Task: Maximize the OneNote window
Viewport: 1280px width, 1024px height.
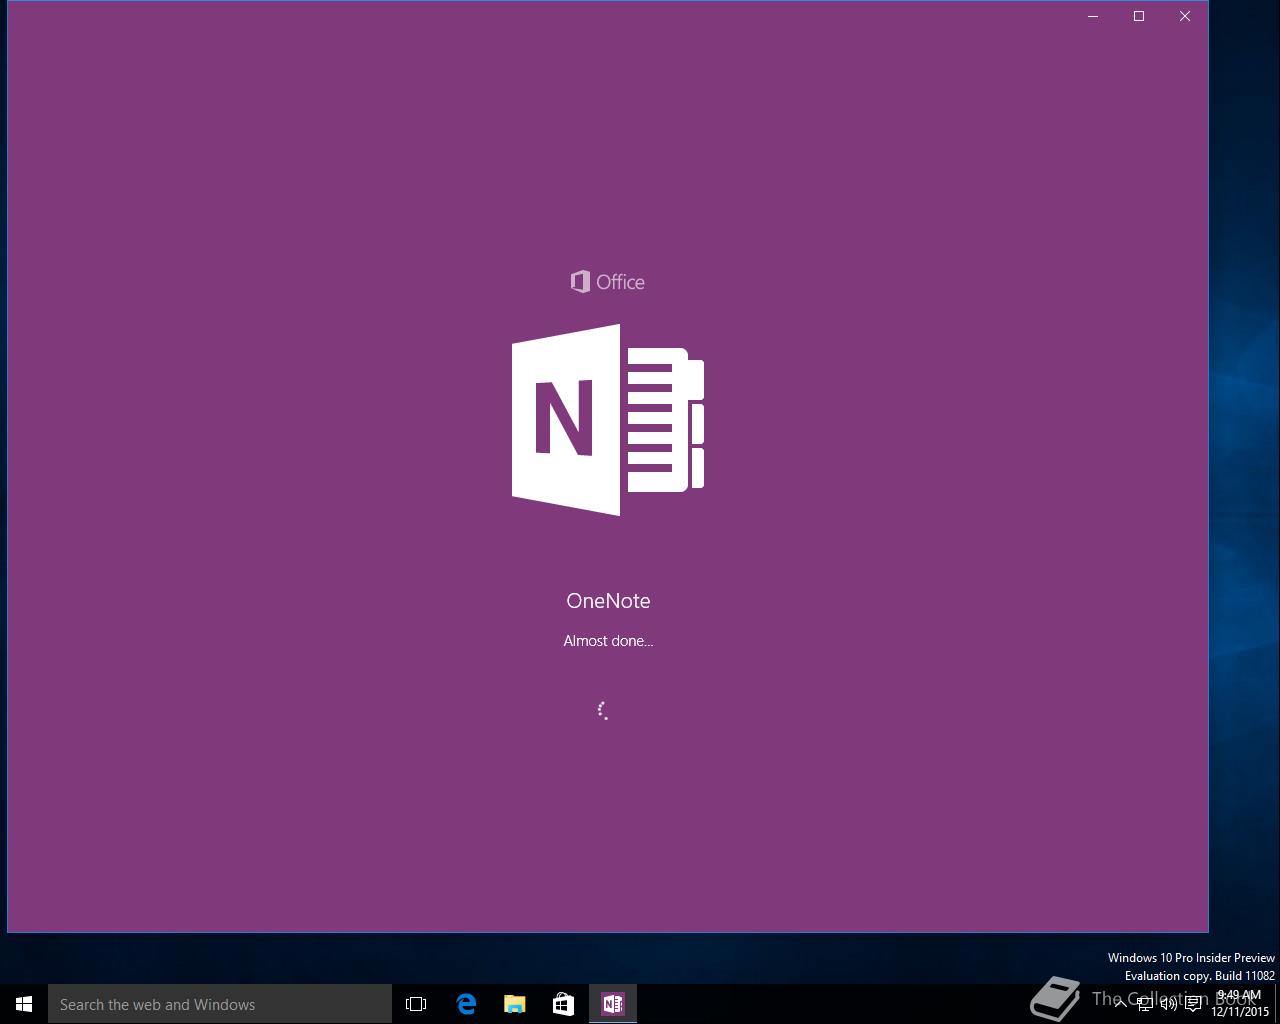Action: (1139, 16)
